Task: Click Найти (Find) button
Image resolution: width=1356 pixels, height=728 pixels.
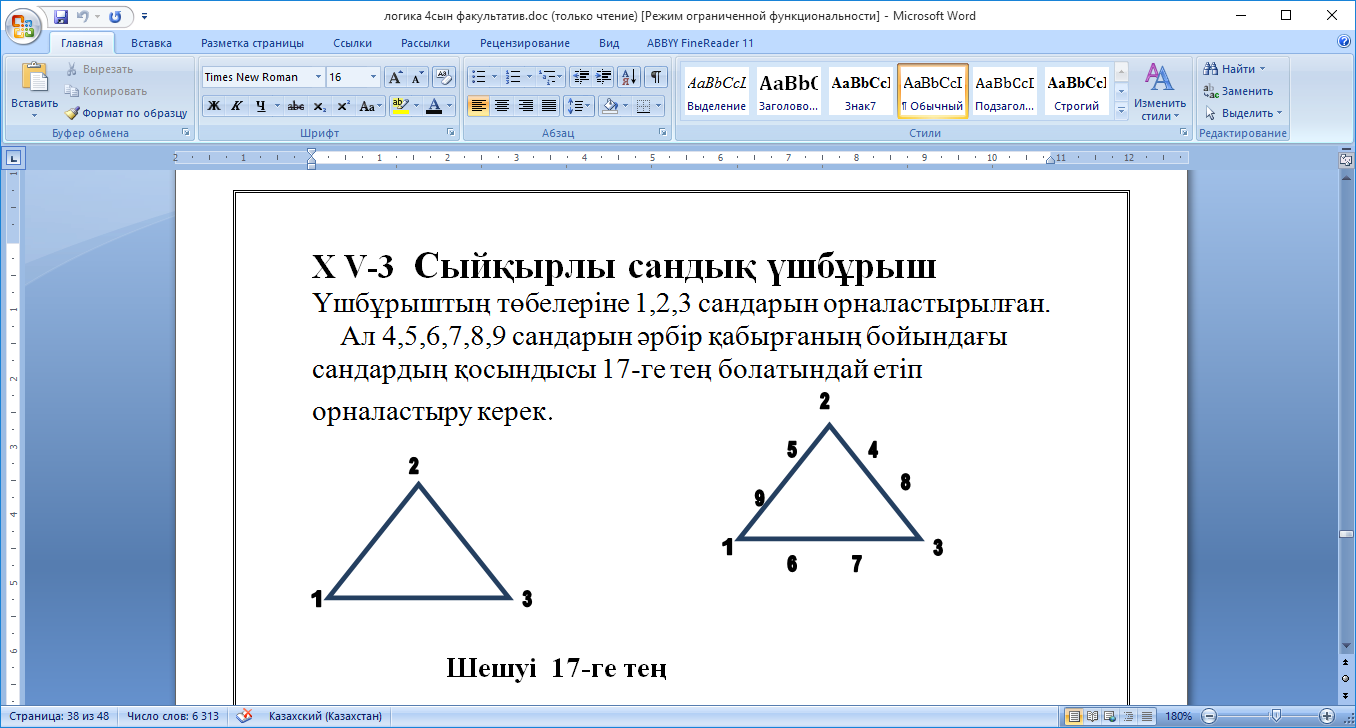Action: point(1236,69)
